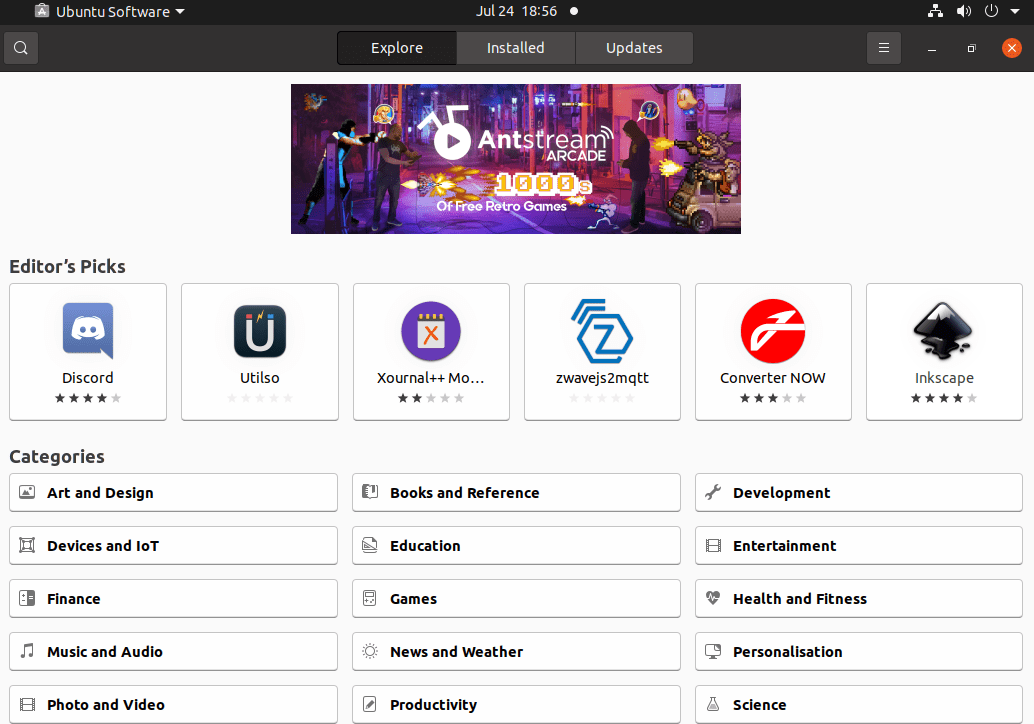Screen dimensions: 1034x724
Task: Open the Photo and Video category
Action: (172, 704)
